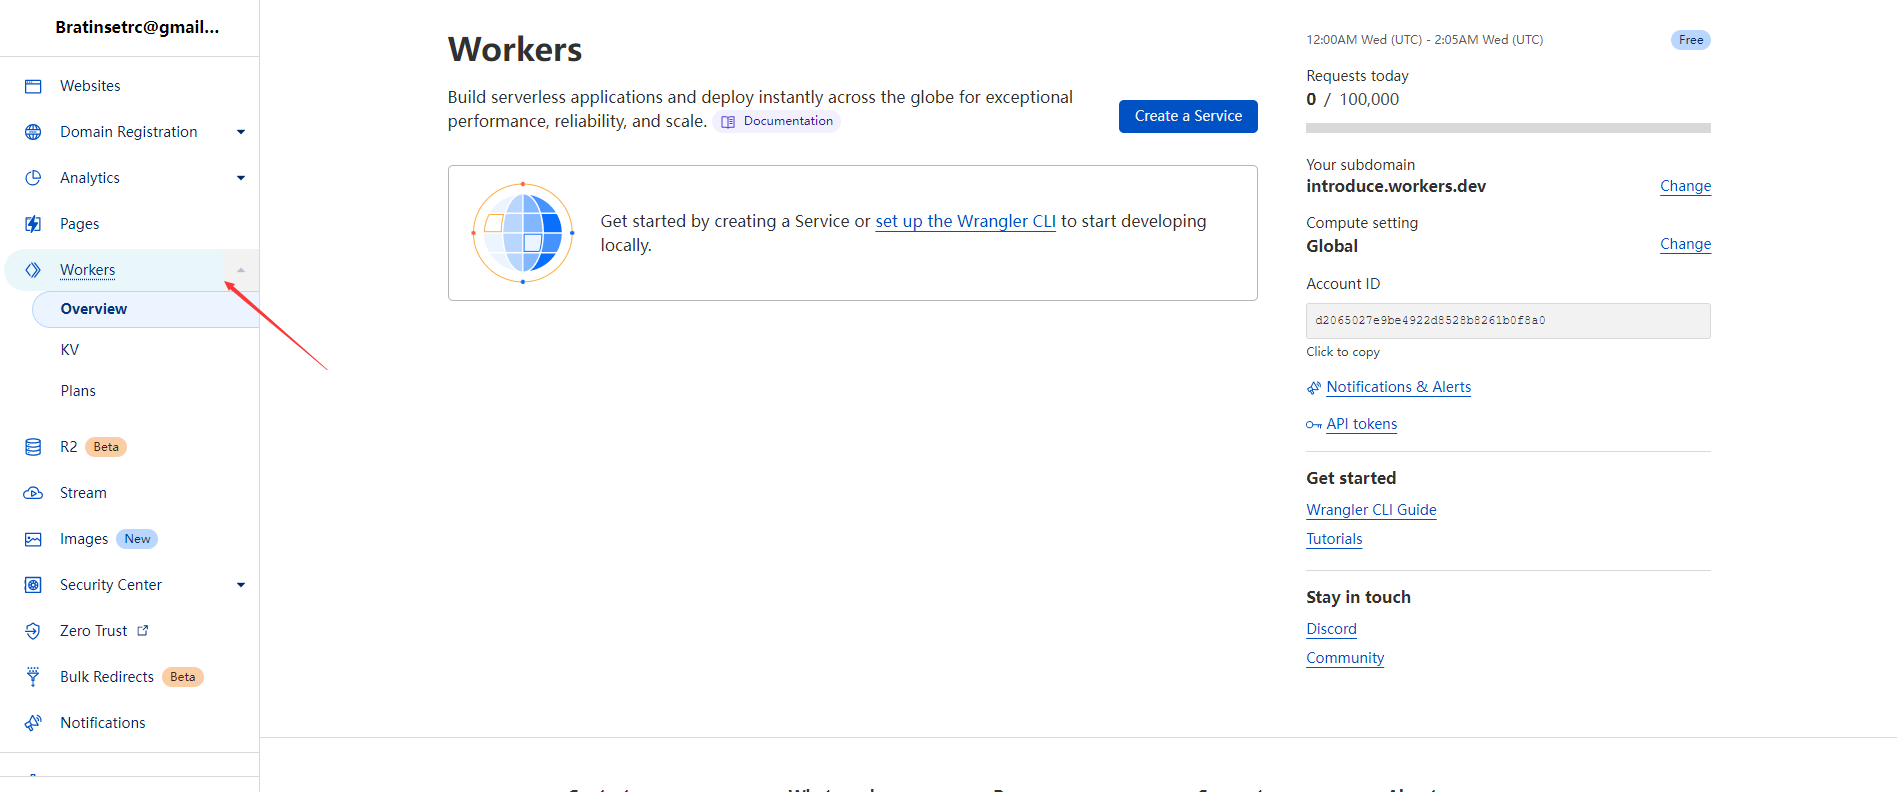Open the API tokens link
Screen dimensions: 1897x792
tap(1361, 424)
